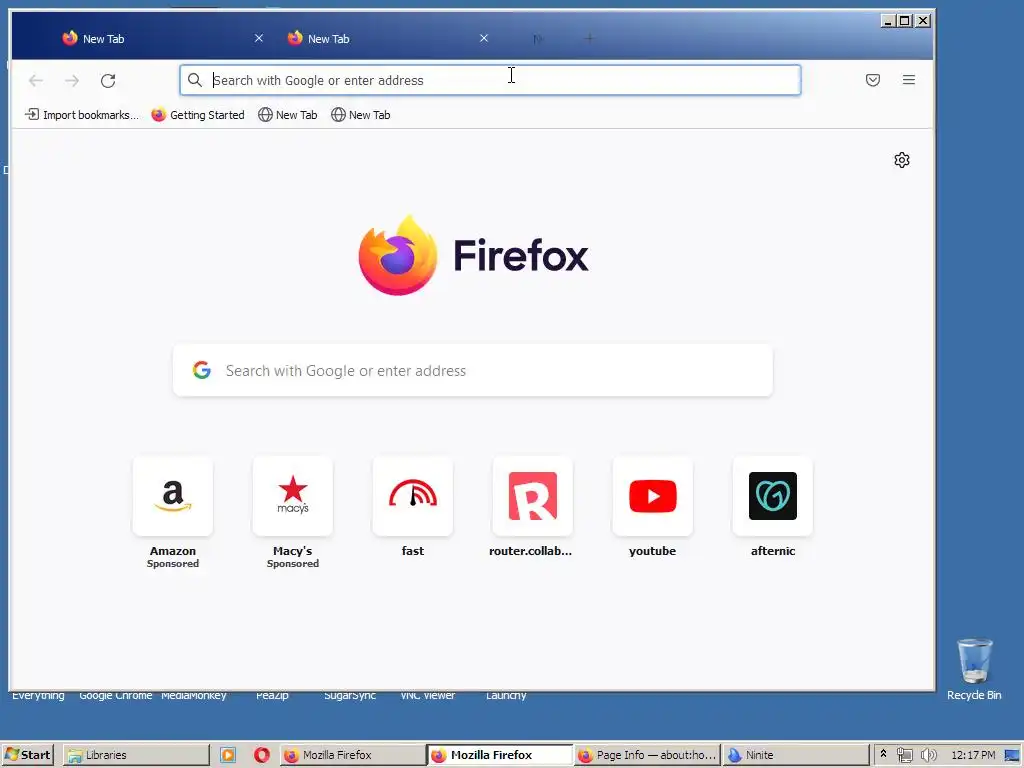Minimize the Firefox window
The width and height of the screenshot is (1024, 768).
[x=888, y=21]
